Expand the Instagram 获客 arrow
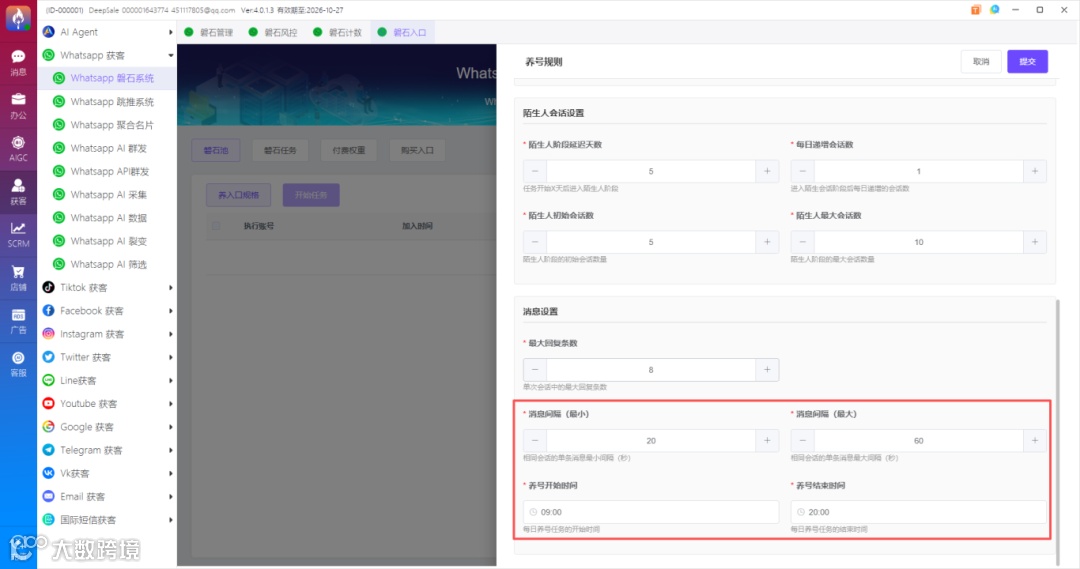The image size is (1080, 569). point(170,334)
